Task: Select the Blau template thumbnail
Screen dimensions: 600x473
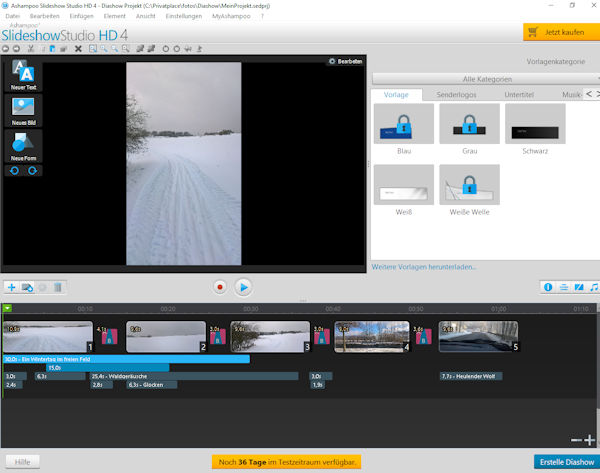Action: click(404, 124)
